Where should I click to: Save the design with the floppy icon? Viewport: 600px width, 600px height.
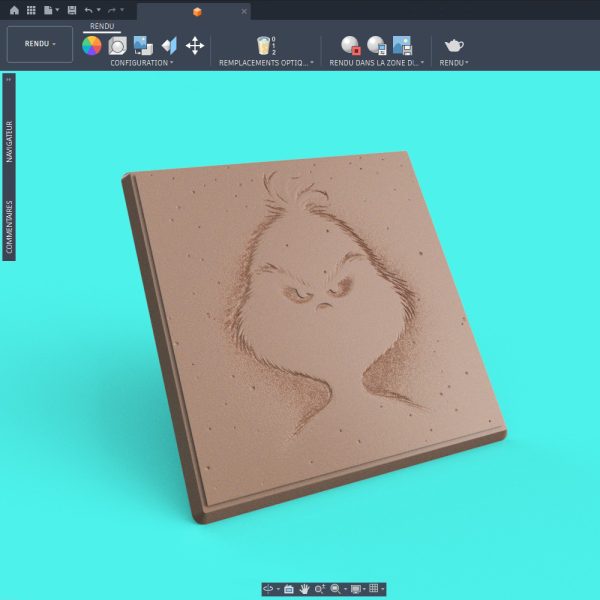click(x=72, y=10)
